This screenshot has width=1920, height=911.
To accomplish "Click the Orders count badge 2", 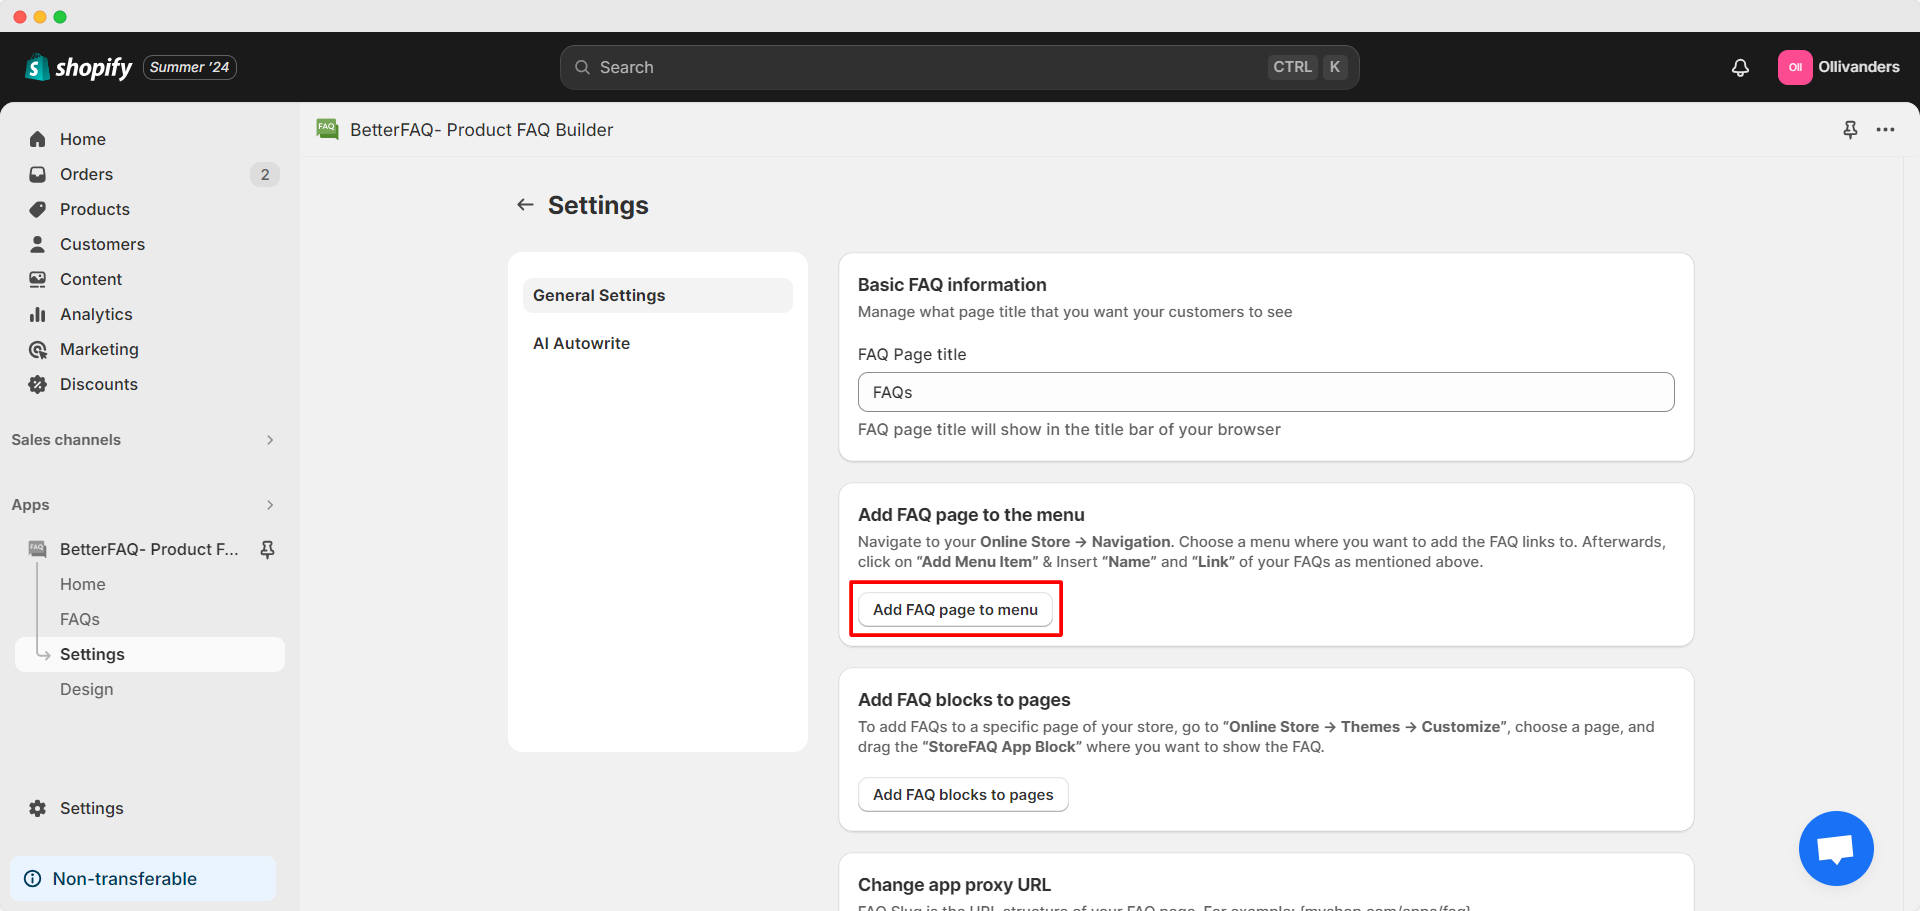I will (264, 174).
